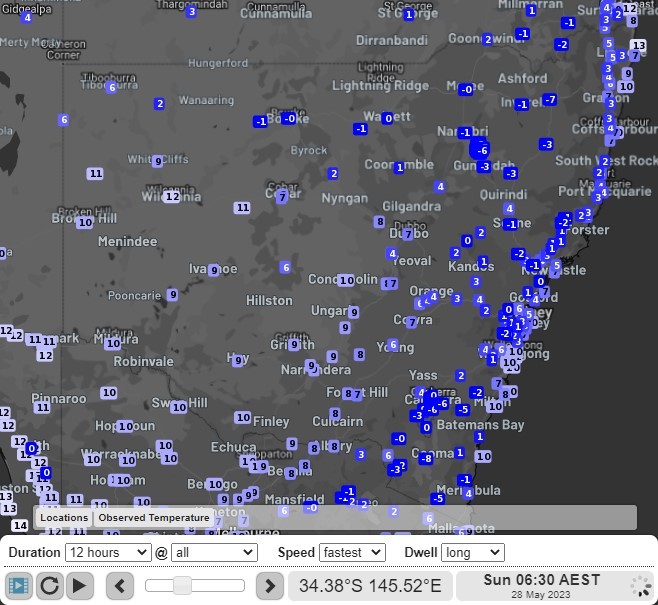This screenshot has height=605, width=658.
Task: Start playback with the play button
Action: (80, 586)
